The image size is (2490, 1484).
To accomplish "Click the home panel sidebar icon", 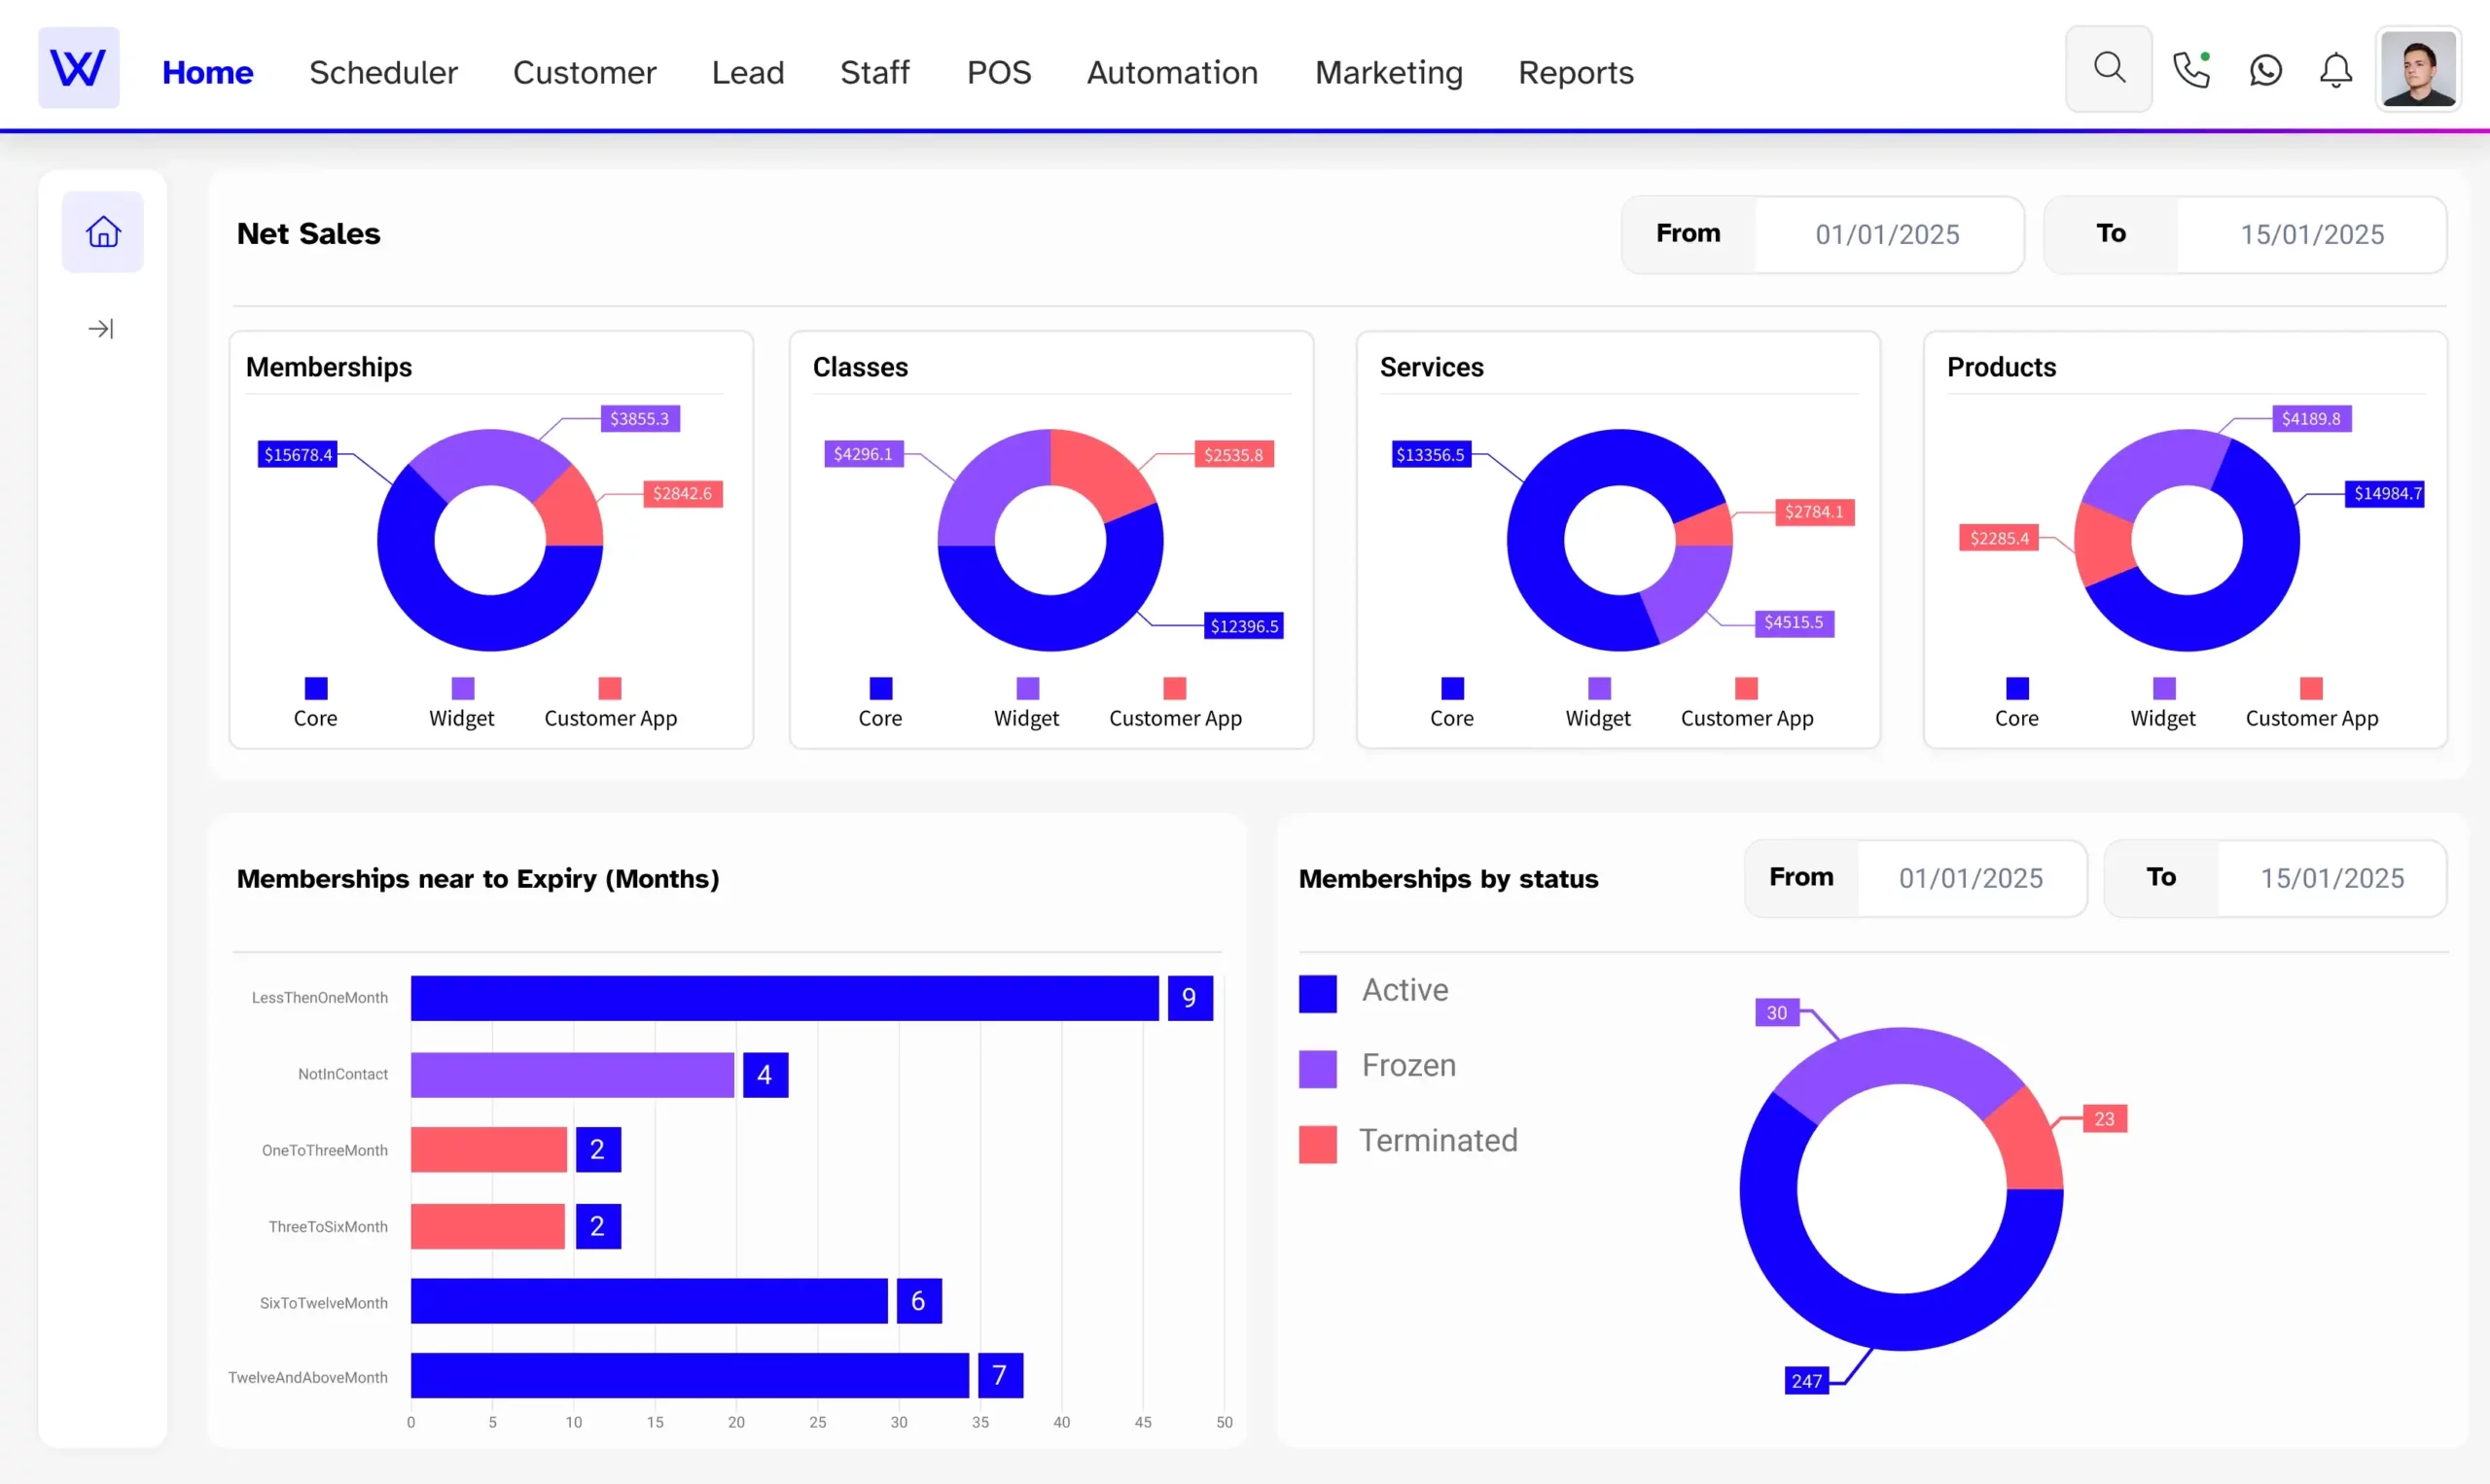I will pyautogui.click(x=100, y=231).
